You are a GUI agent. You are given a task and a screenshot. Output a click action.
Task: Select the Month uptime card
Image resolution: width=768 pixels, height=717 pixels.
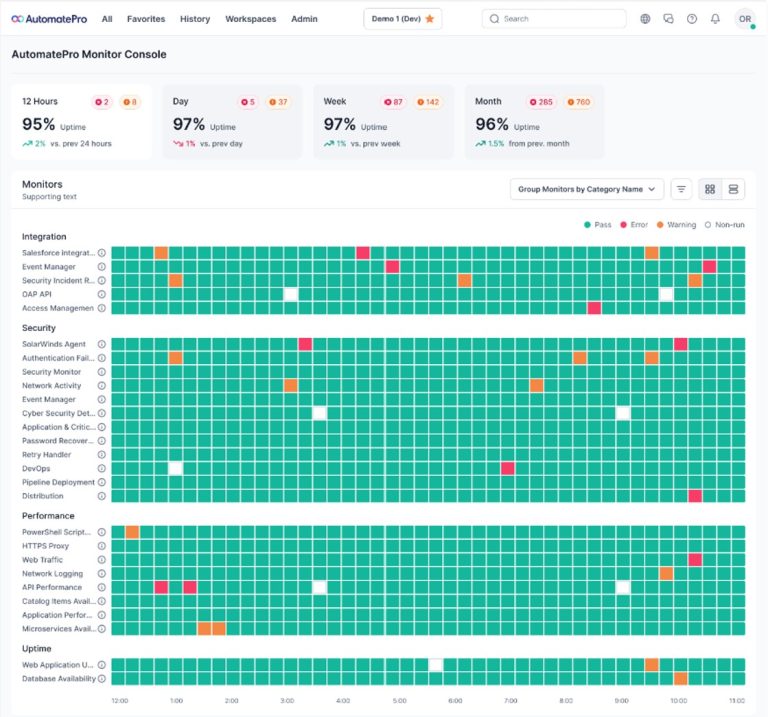point(535,121)
